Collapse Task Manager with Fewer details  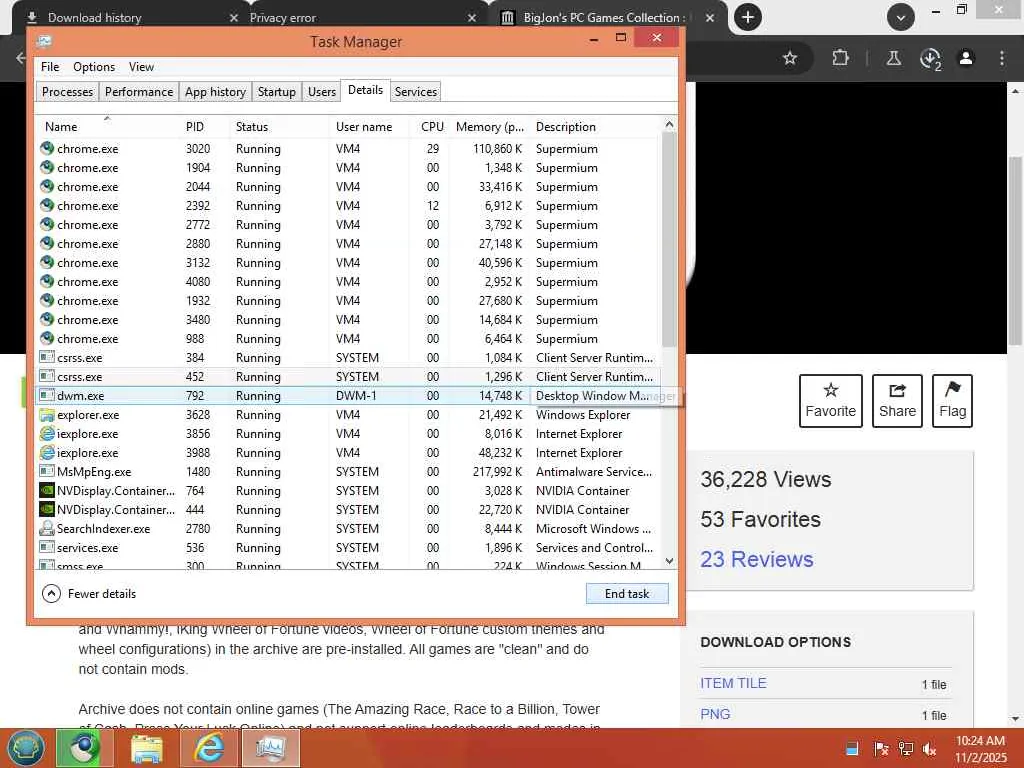pos(89,593)
